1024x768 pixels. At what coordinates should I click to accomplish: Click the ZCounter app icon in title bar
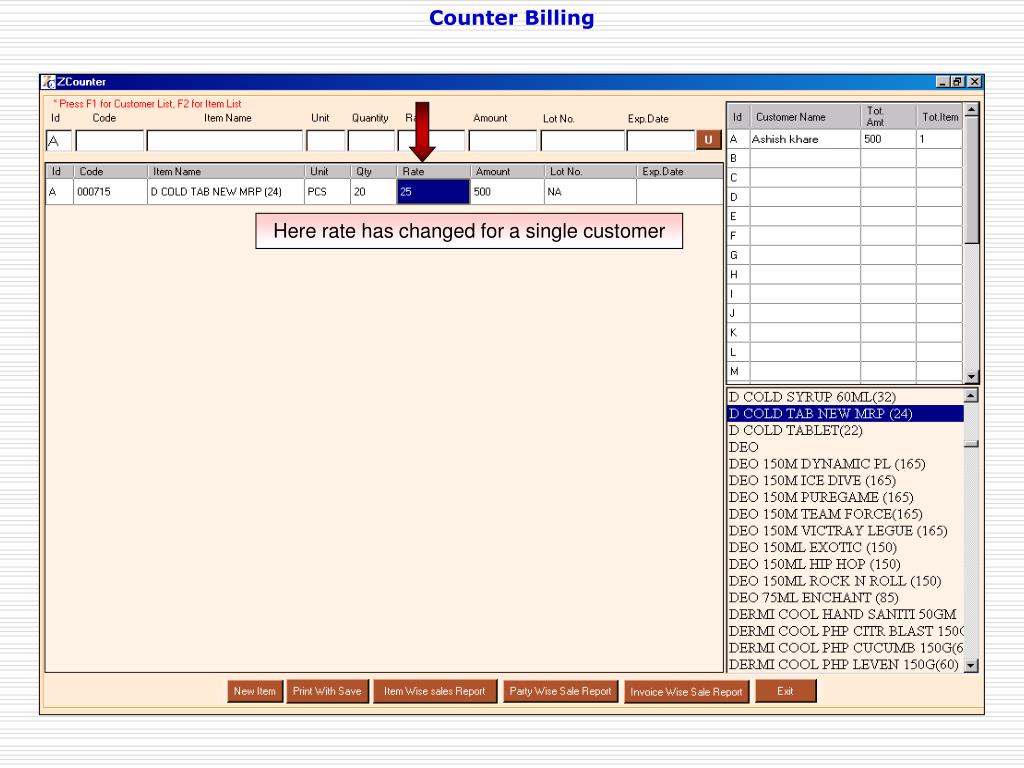48,82
